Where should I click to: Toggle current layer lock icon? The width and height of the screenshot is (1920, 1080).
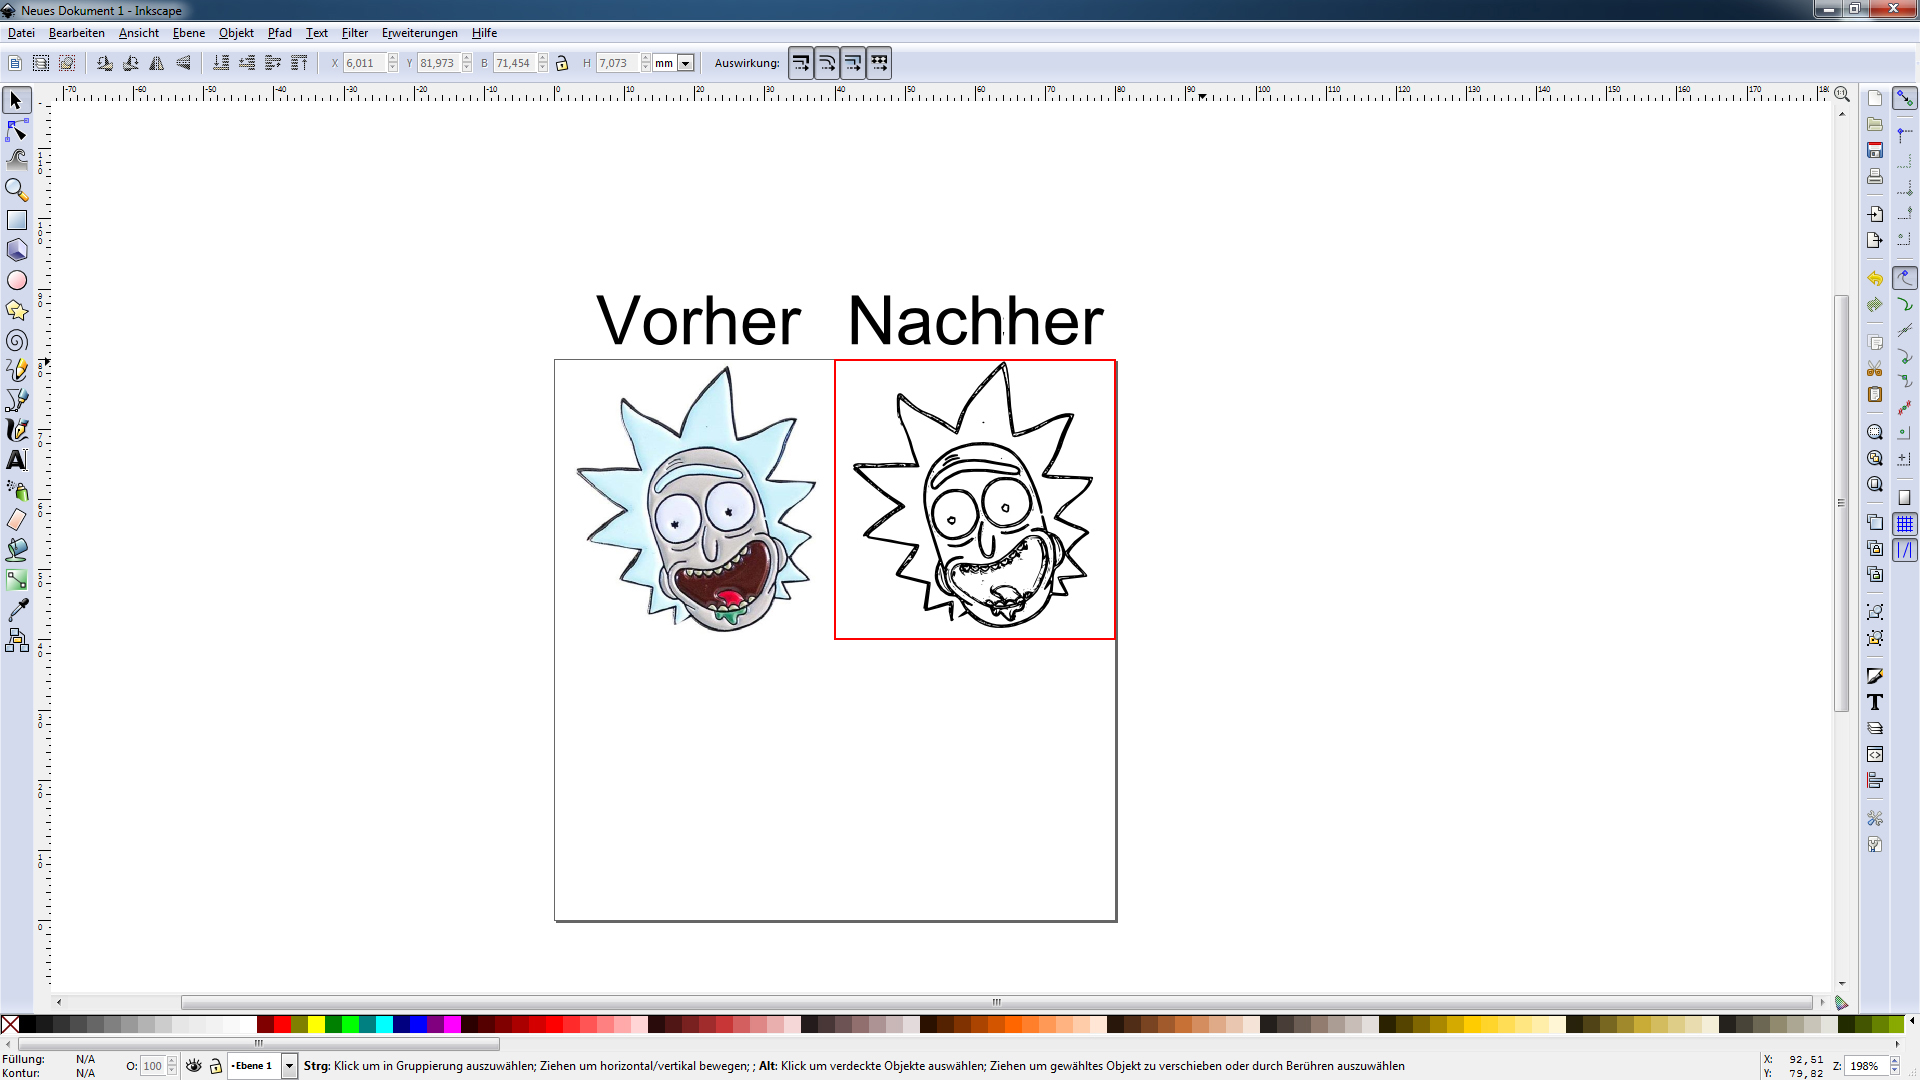pyautogui.click(x=215, y=1066)
